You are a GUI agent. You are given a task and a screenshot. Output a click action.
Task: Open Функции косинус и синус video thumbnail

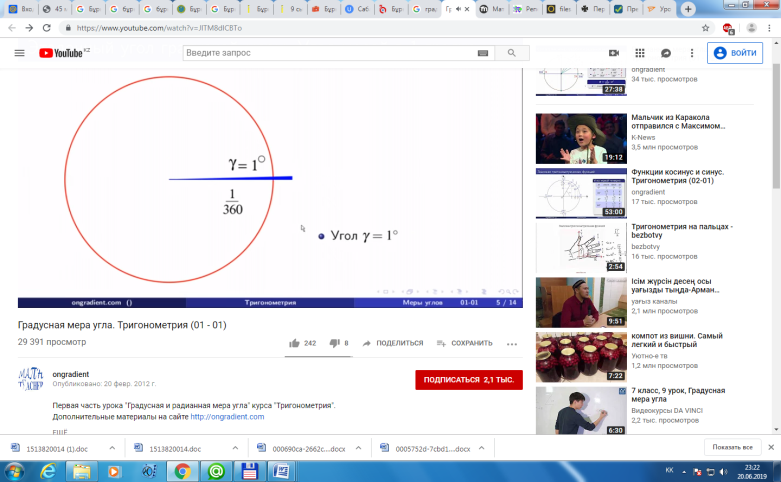click(x=581, y=193)
